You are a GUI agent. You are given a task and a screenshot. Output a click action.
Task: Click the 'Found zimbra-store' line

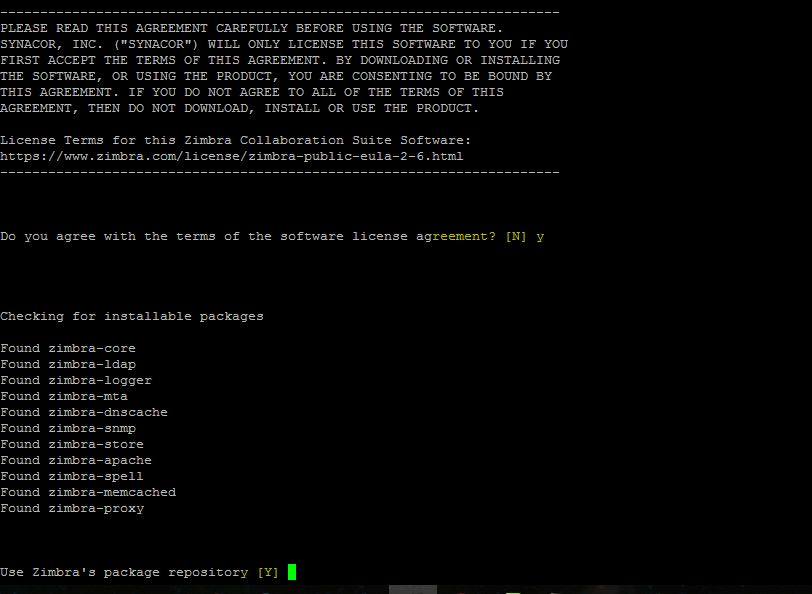(72, 444)
